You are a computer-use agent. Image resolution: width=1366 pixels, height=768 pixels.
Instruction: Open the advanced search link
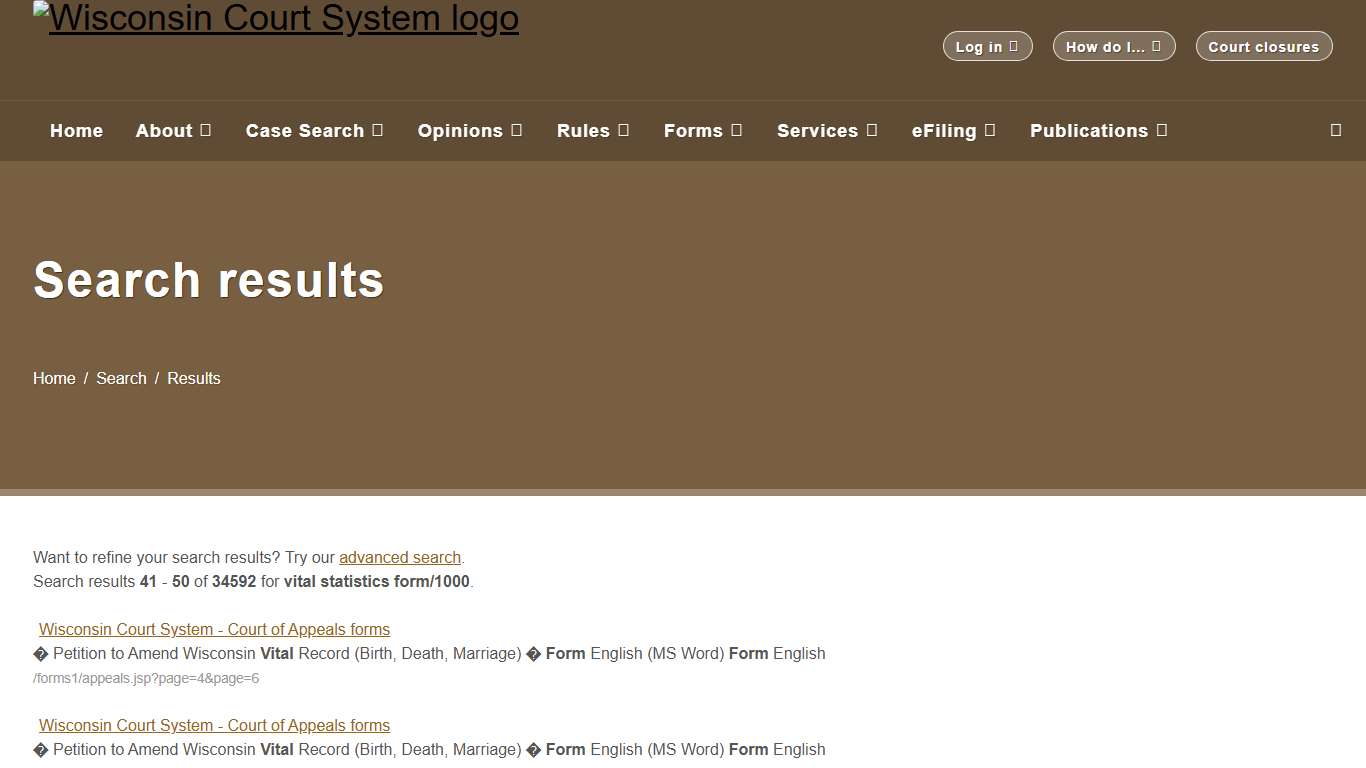point(399,557)
